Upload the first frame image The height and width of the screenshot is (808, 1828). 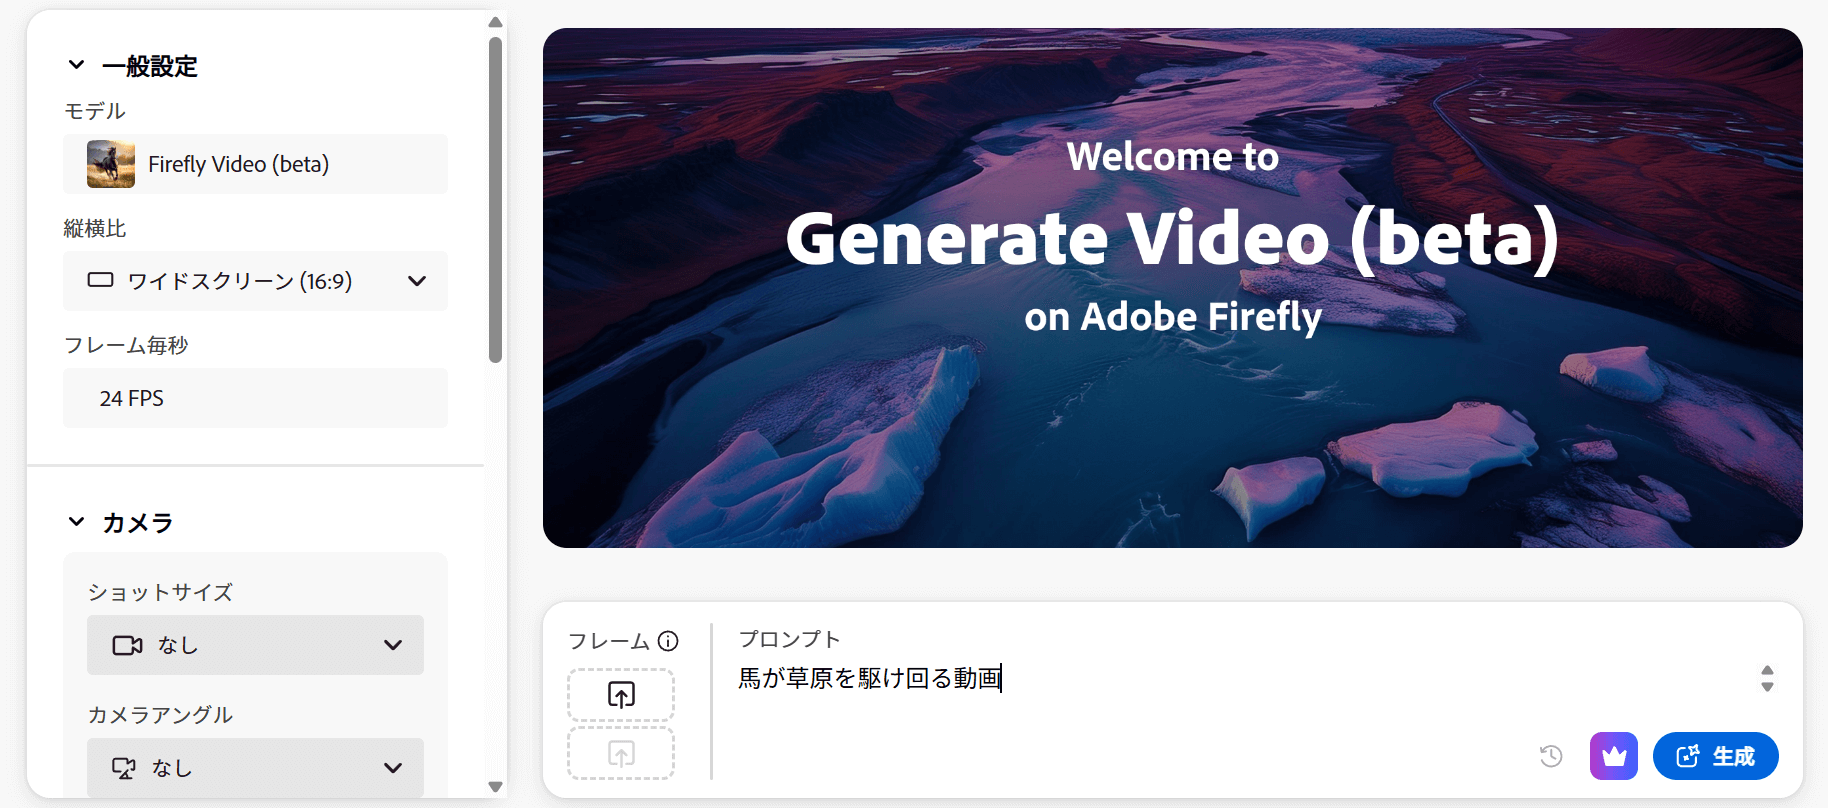point(621,695)
